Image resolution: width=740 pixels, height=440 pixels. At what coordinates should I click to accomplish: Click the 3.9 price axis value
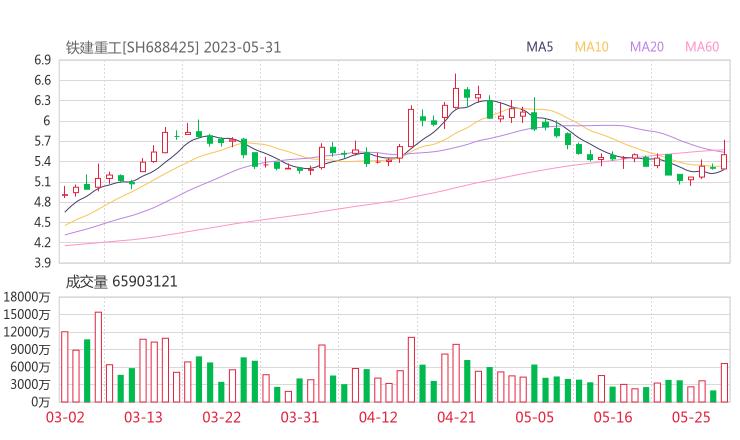click(42, 263)
